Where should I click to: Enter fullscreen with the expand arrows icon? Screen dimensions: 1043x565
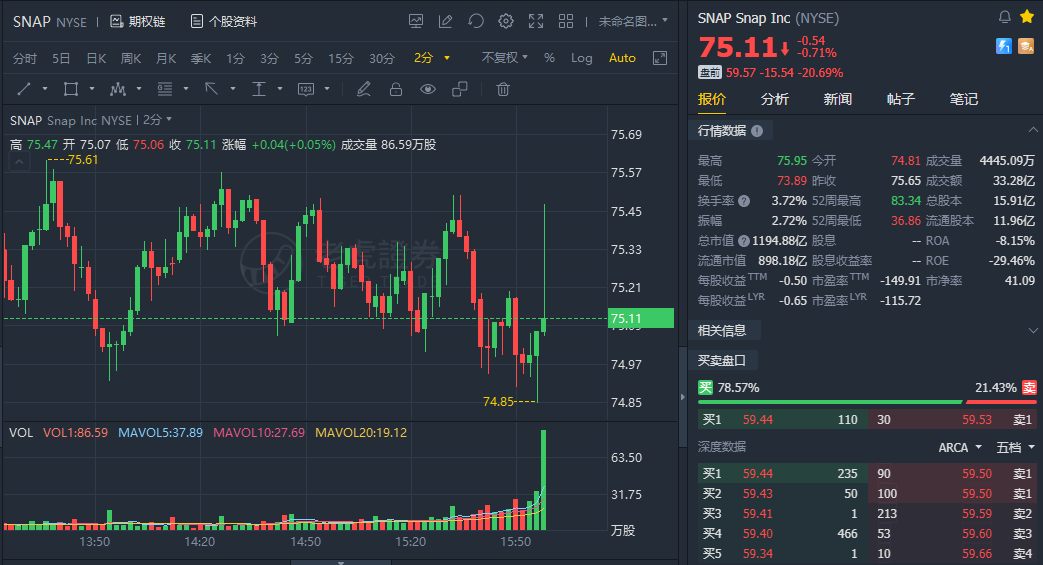tap(535, 21)
